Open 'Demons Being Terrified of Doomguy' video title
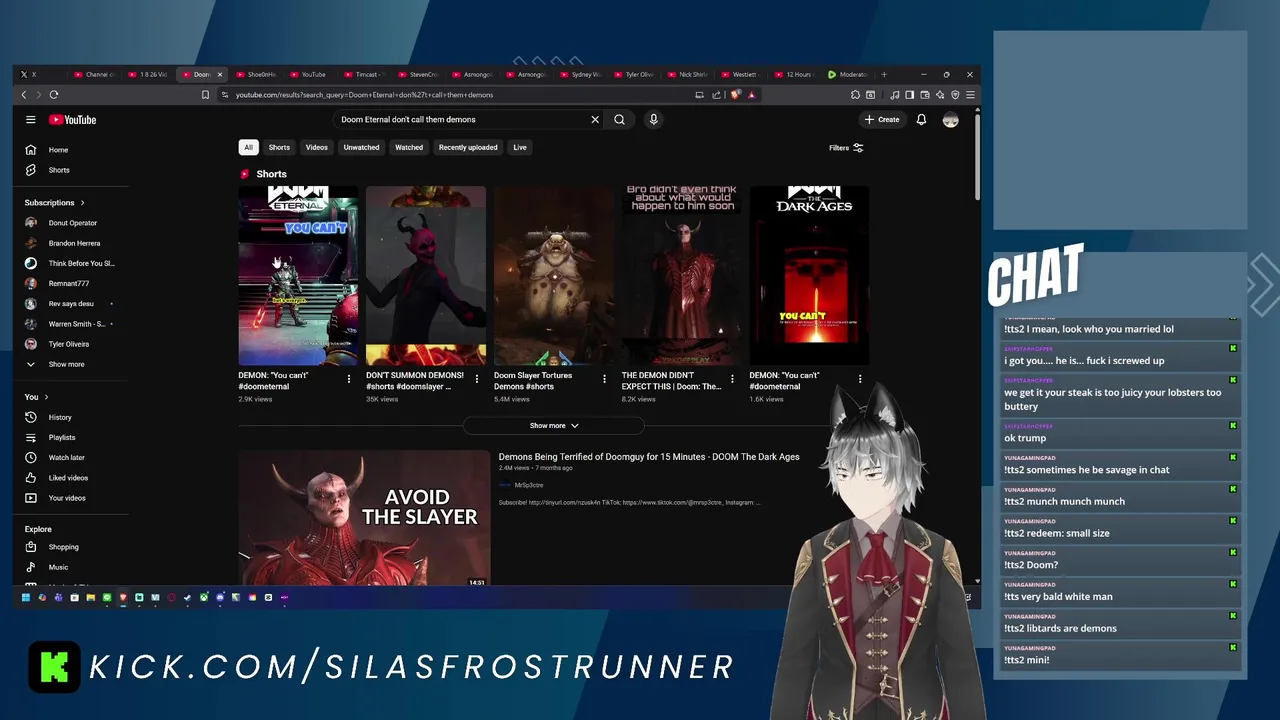The image size is (1280, 720). (649, 457)
